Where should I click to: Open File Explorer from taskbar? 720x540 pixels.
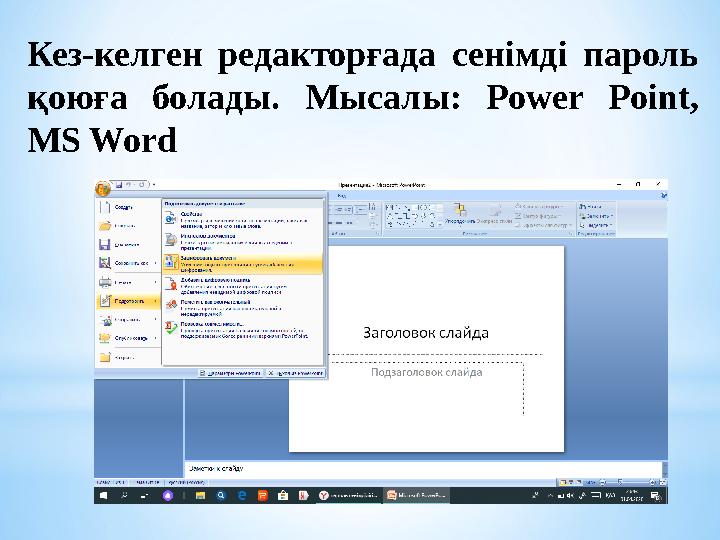point(200,495)
